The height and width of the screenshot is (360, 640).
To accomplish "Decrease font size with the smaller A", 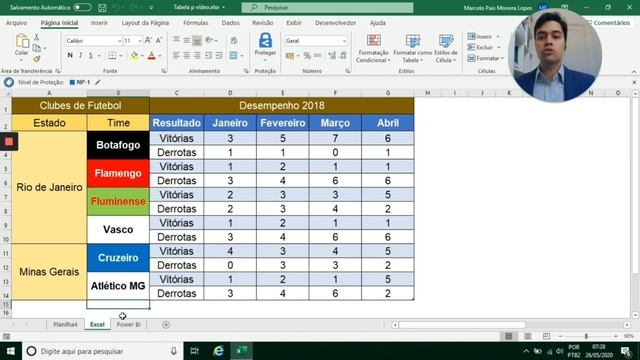I will pyautogui.click(x=159, y=40).
